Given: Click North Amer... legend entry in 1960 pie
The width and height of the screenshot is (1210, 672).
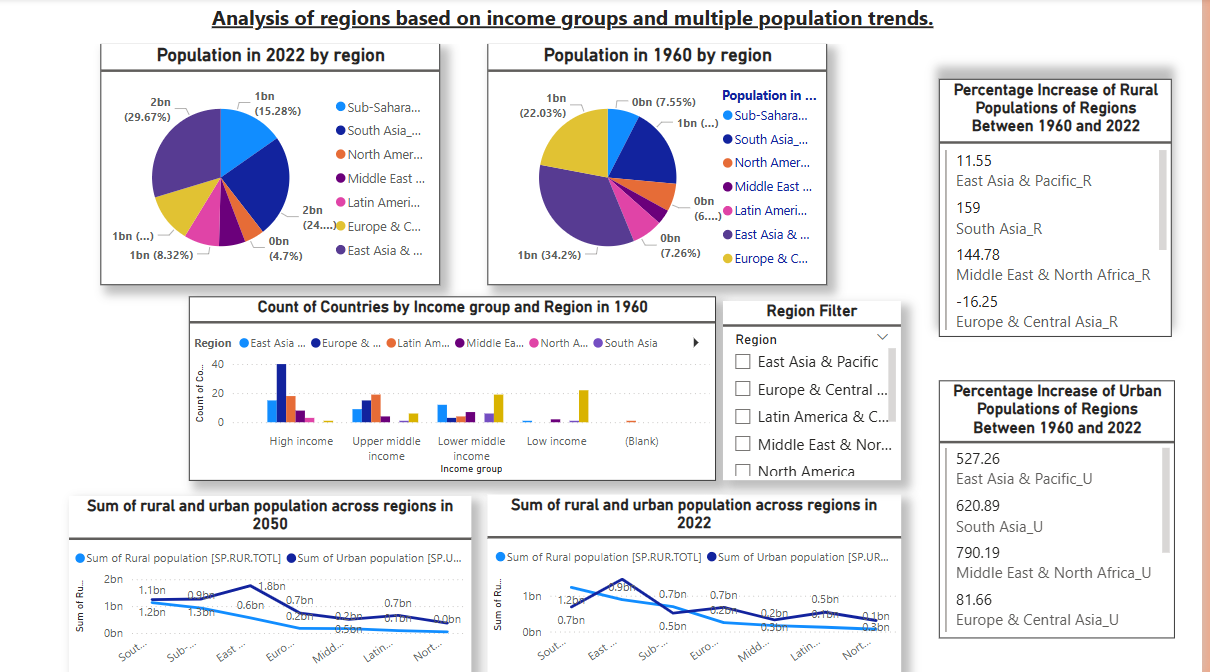Looking at the screenshot, I should click(766, 163).
